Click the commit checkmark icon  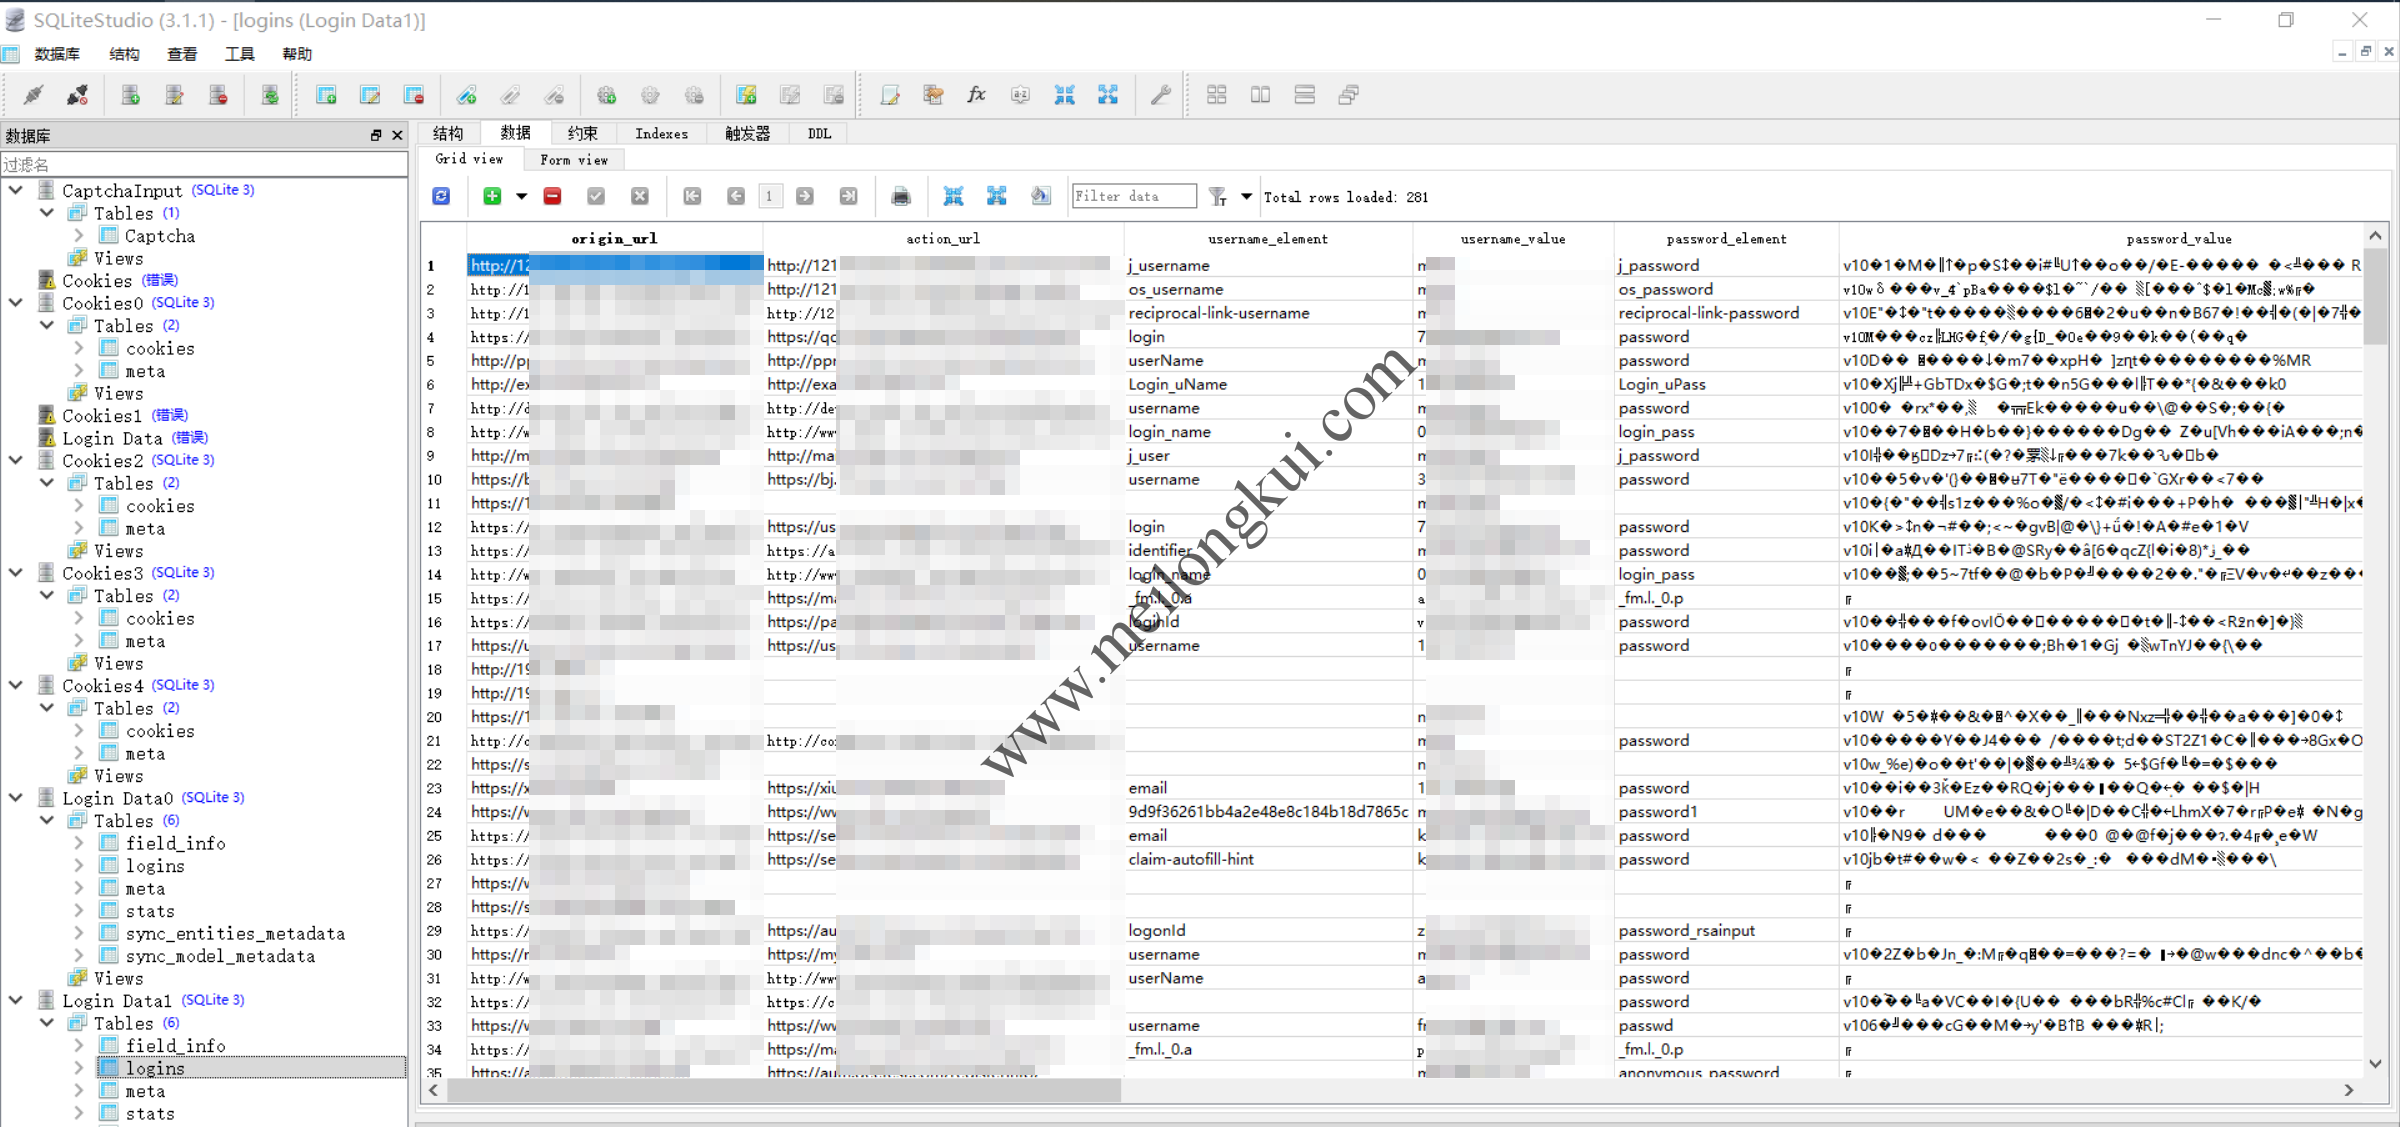pos(596,196)
